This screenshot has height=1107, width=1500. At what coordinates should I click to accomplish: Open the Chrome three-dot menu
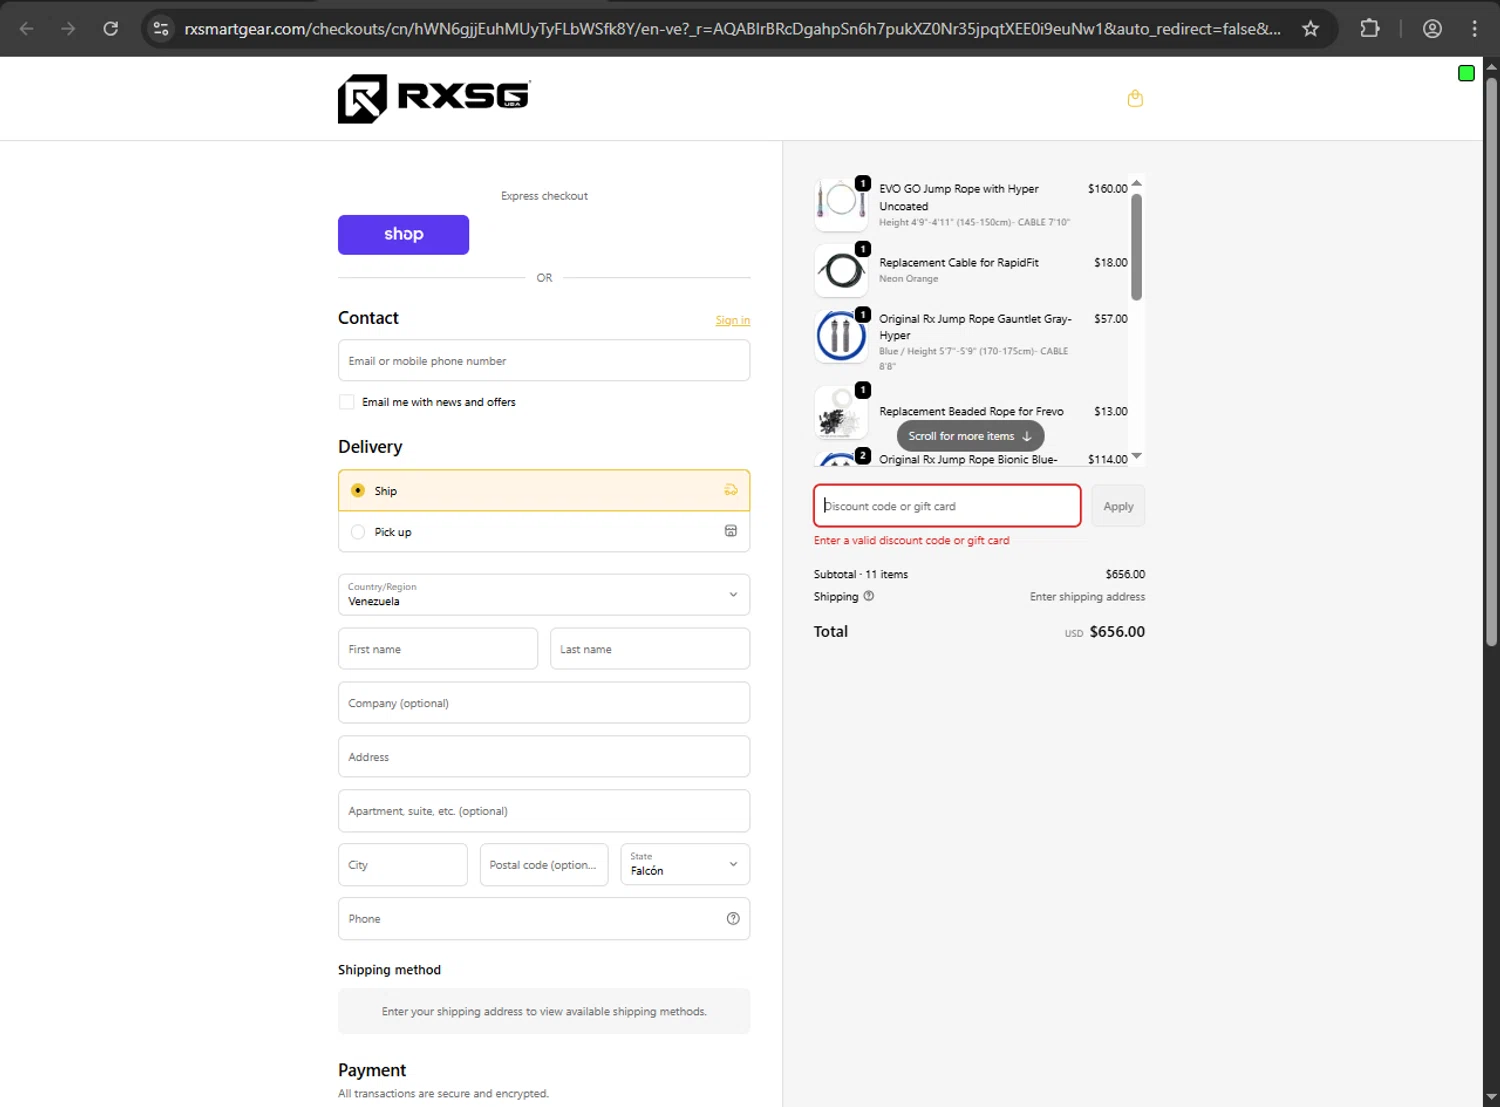(1474, 29)
